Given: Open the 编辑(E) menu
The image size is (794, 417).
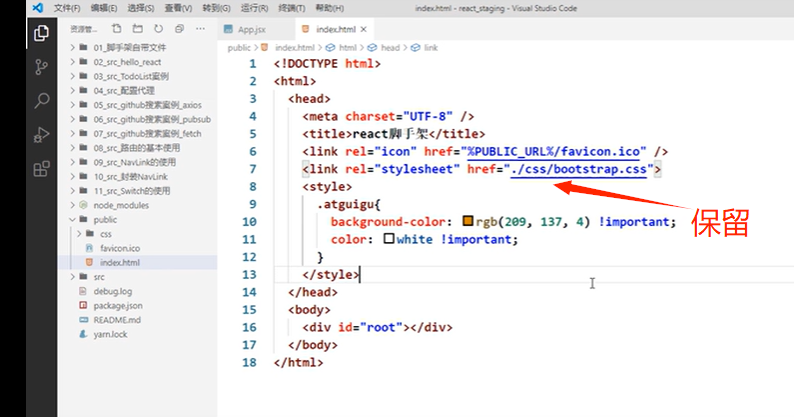Looking at the screenshot, I should (104, 8).
